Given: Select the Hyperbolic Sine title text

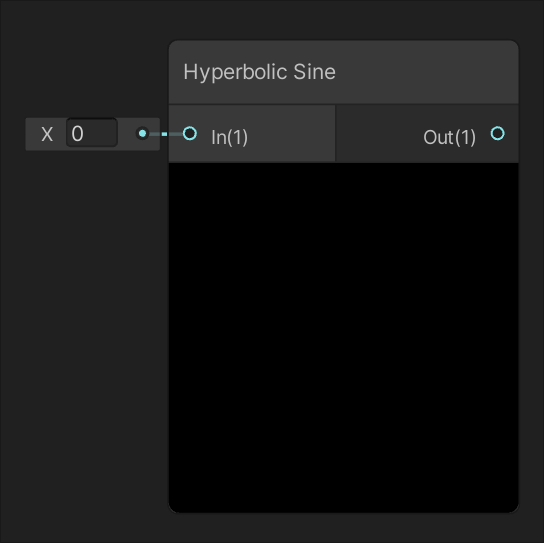Looking at the screenshot, I should coord(260,72).
